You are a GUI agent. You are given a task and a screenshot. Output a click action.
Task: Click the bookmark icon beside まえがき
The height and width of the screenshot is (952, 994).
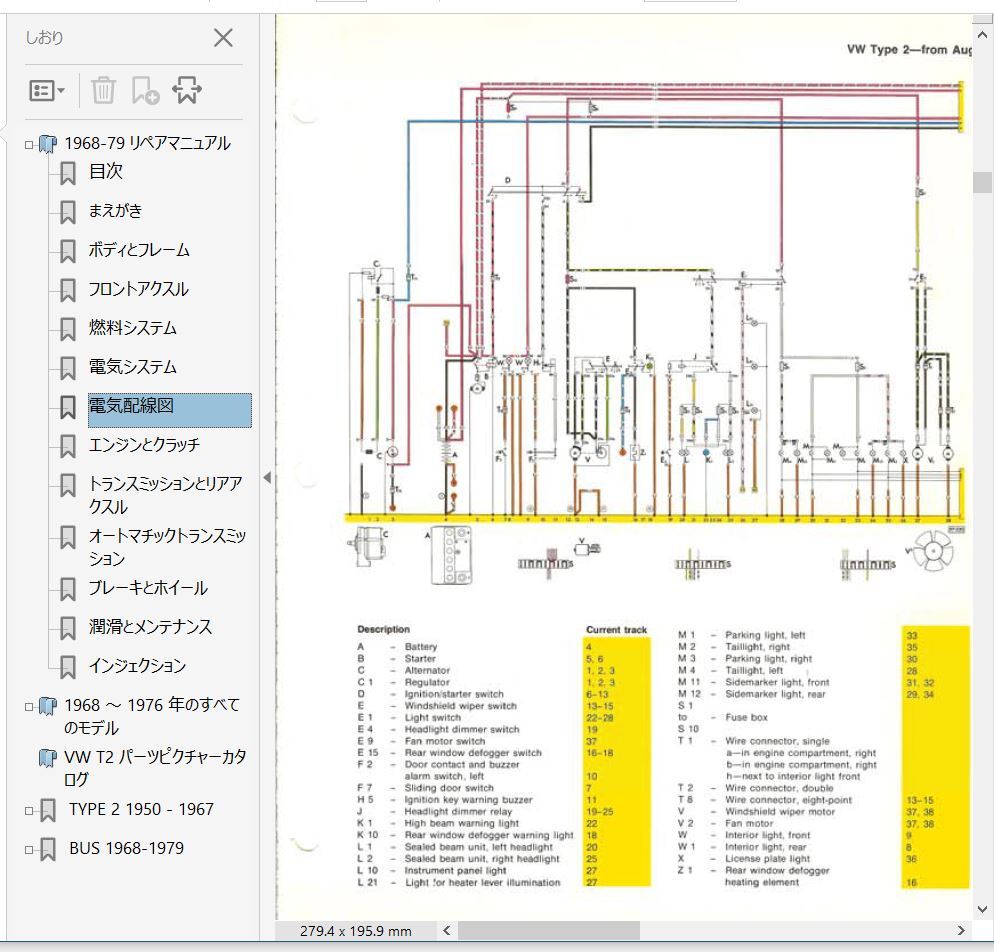[68, 212]
